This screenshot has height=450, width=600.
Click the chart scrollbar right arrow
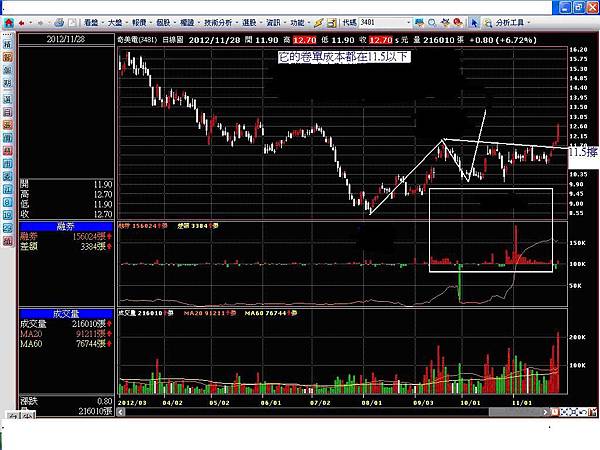click(x=545, y=412)
